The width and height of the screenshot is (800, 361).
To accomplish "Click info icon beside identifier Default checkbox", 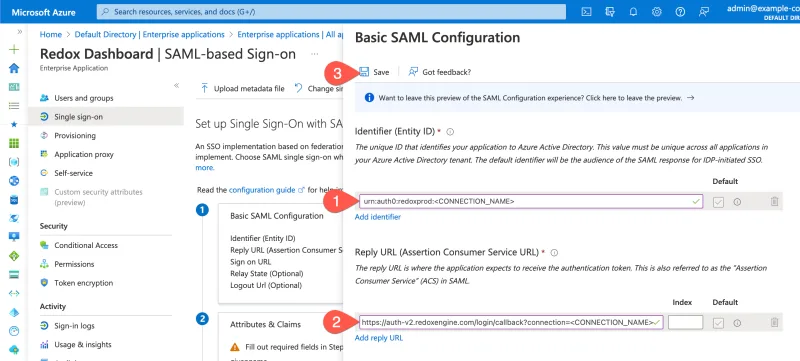I will [737, 202].
